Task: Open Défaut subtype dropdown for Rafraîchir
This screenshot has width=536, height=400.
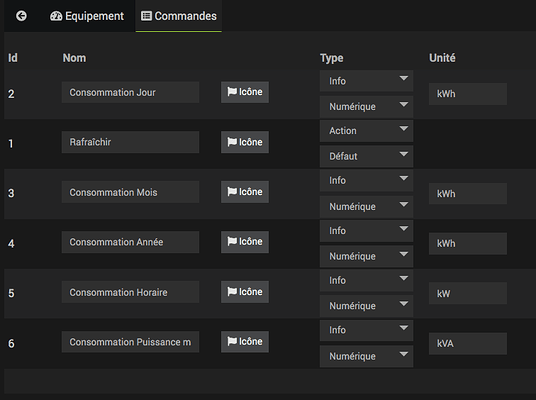Action: tap(366, 156)
